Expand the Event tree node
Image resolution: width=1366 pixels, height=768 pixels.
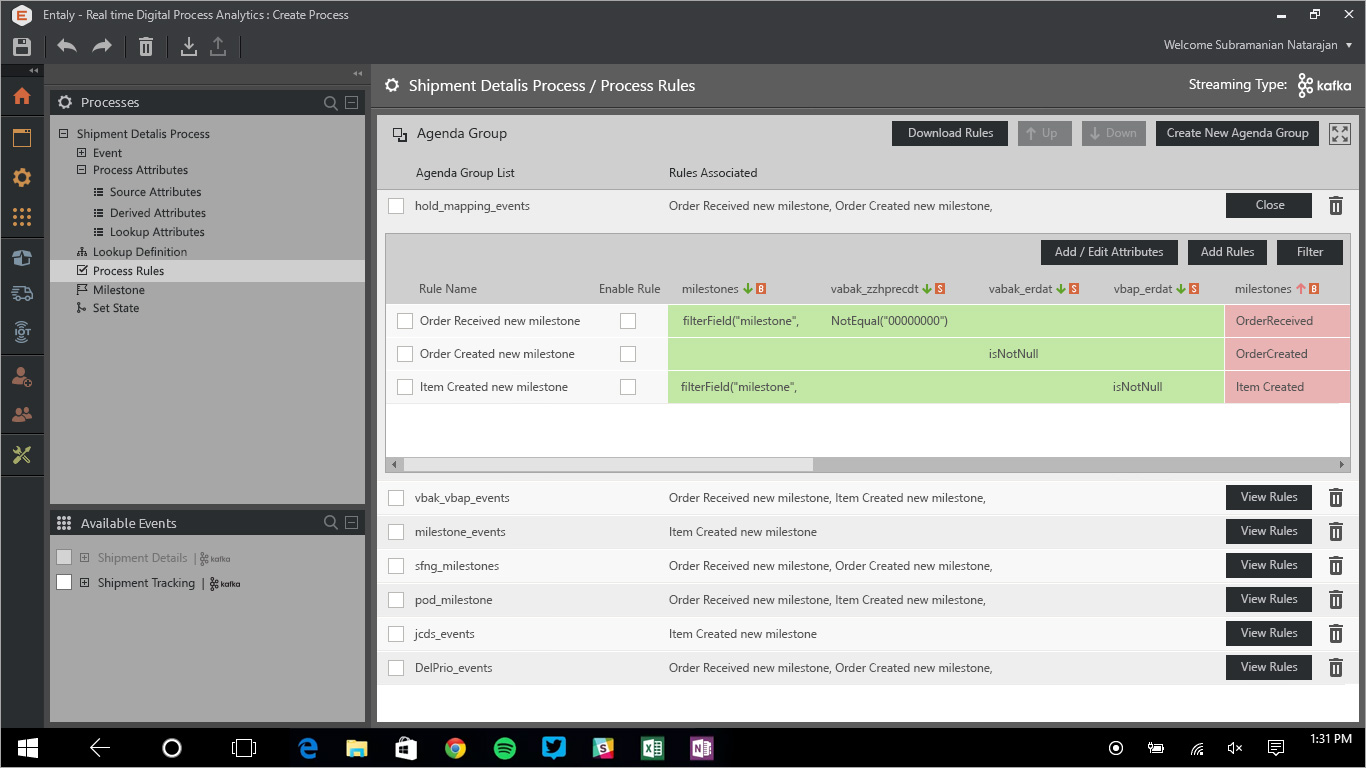coord(82,153)
